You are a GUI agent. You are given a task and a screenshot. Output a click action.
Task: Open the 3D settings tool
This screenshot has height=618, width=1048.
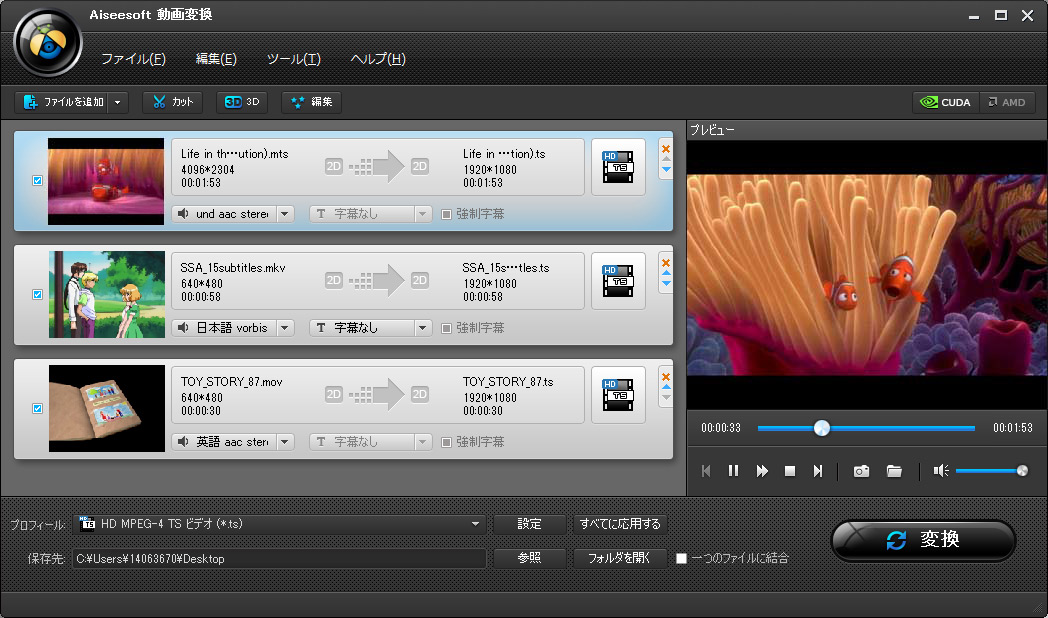(x=242, y=102)
